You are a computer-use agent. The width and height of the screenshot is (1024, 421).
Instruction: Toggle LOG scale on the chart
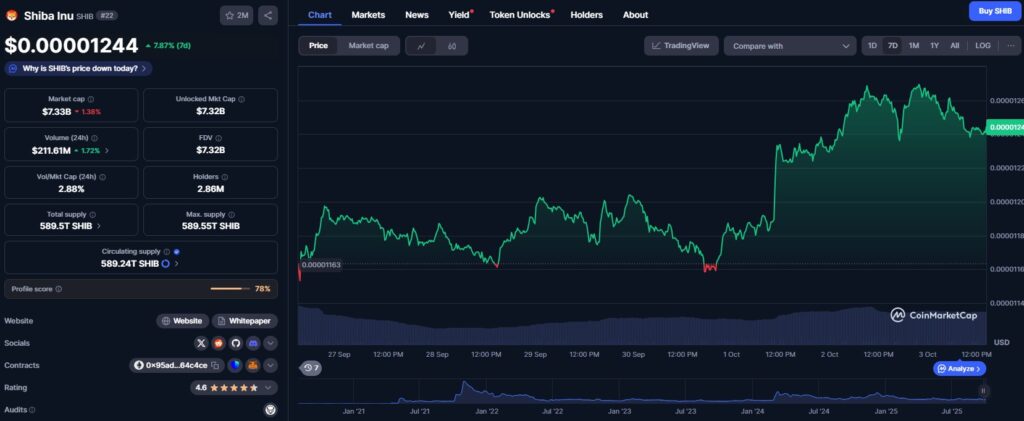click(x=983, y=46)
